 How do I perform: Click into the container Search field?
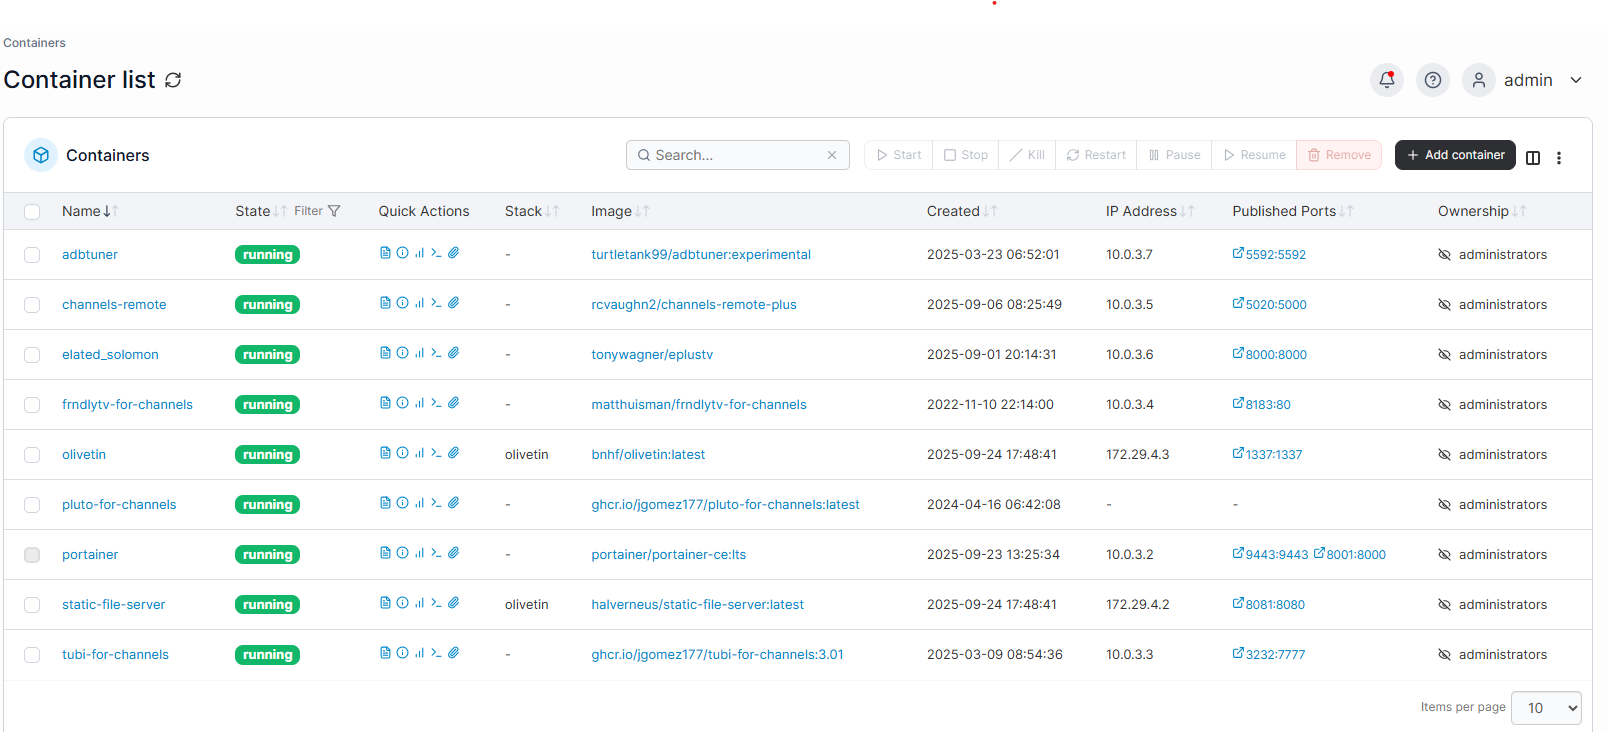737,155
